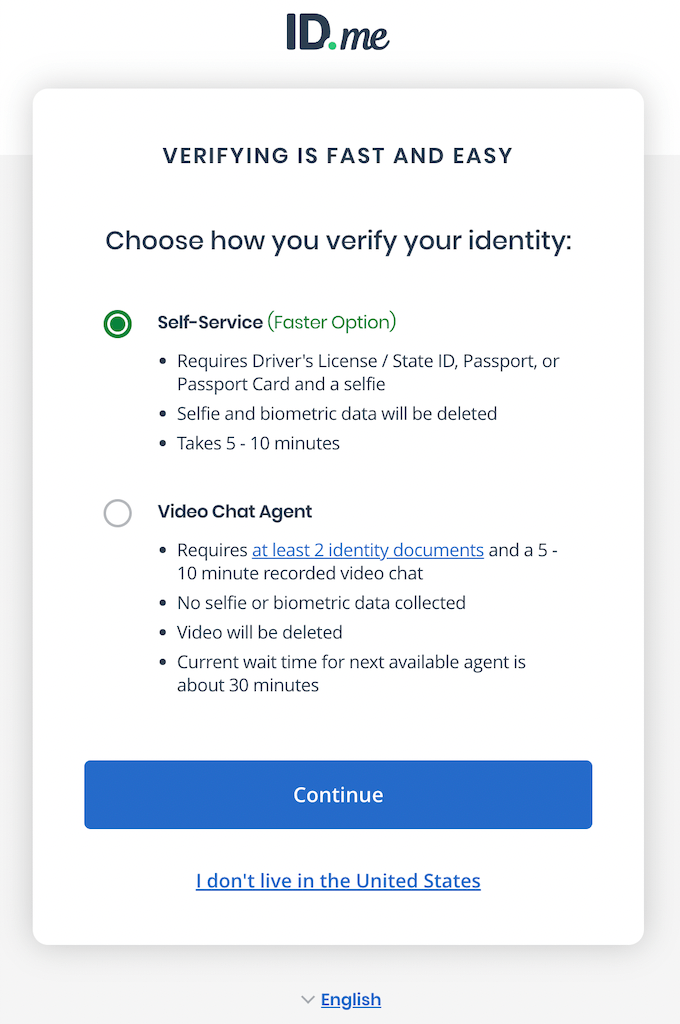Click the 'VERIFYING IS FAST AND EASY' heading
The height and width of the screenshot is (1024, 680).
click(338, 155)
